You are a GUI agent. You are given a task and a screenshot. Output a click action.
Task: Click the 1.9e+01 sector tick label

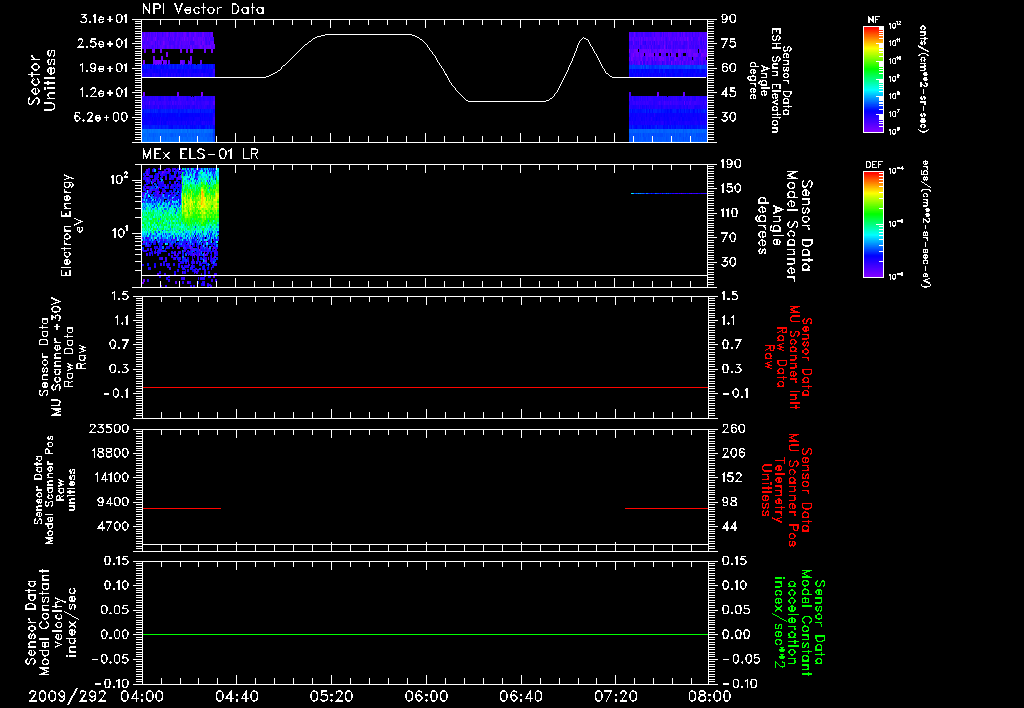pos(104,68)
